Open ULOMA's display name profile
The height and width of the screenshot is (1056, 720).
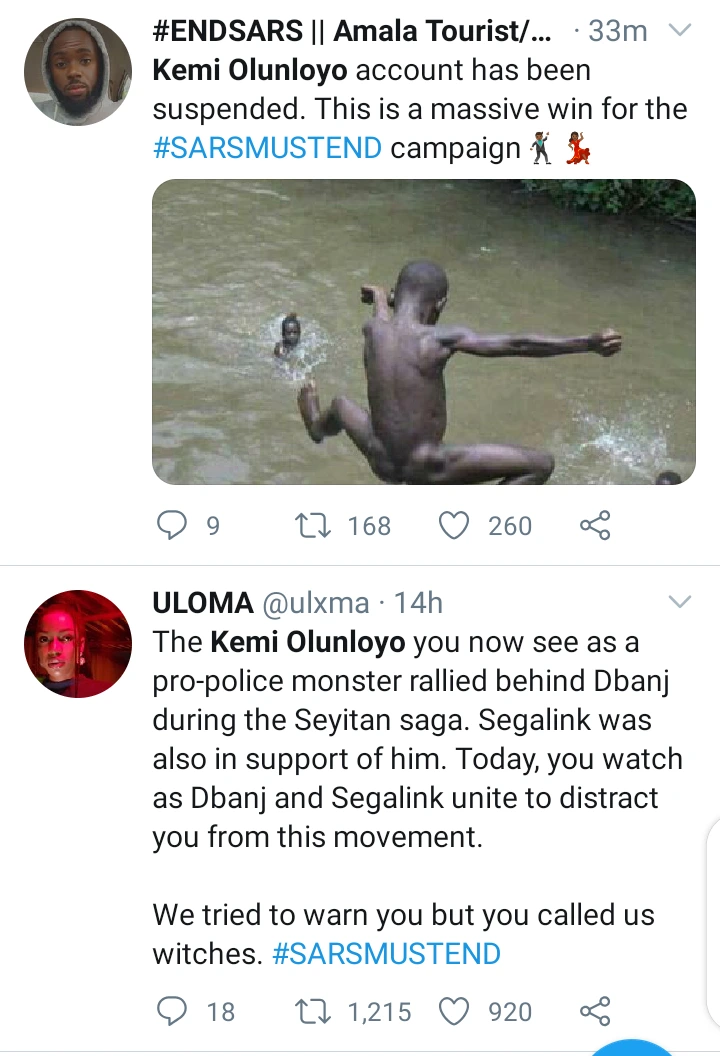click(202, 603)
